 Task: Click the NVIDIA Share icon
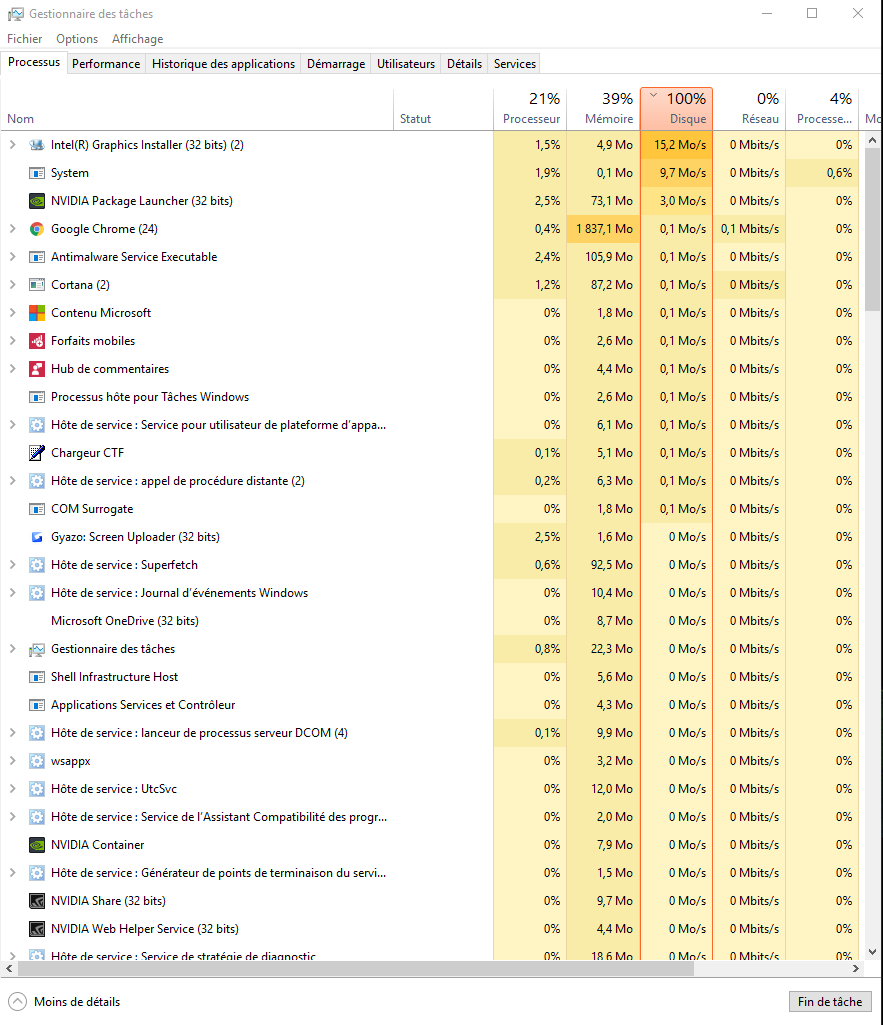click(37, 901)
